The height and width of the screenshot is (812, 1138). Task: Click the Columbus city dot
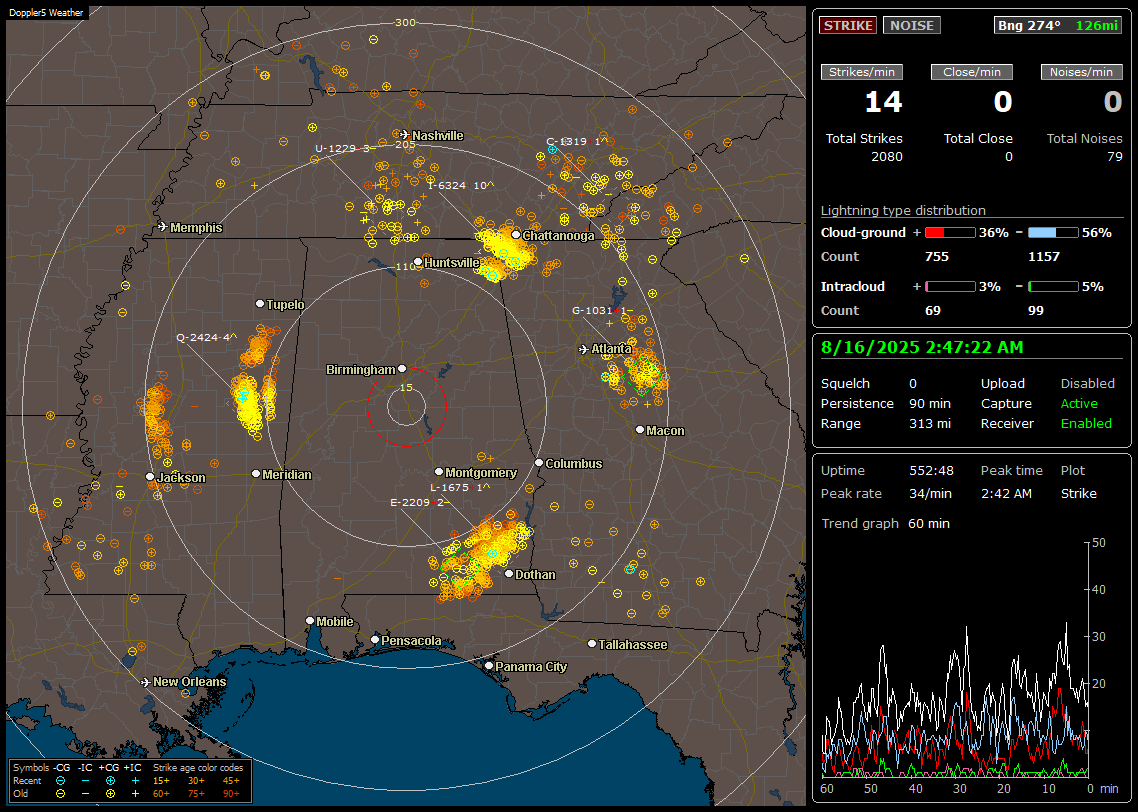coord(539,462)
